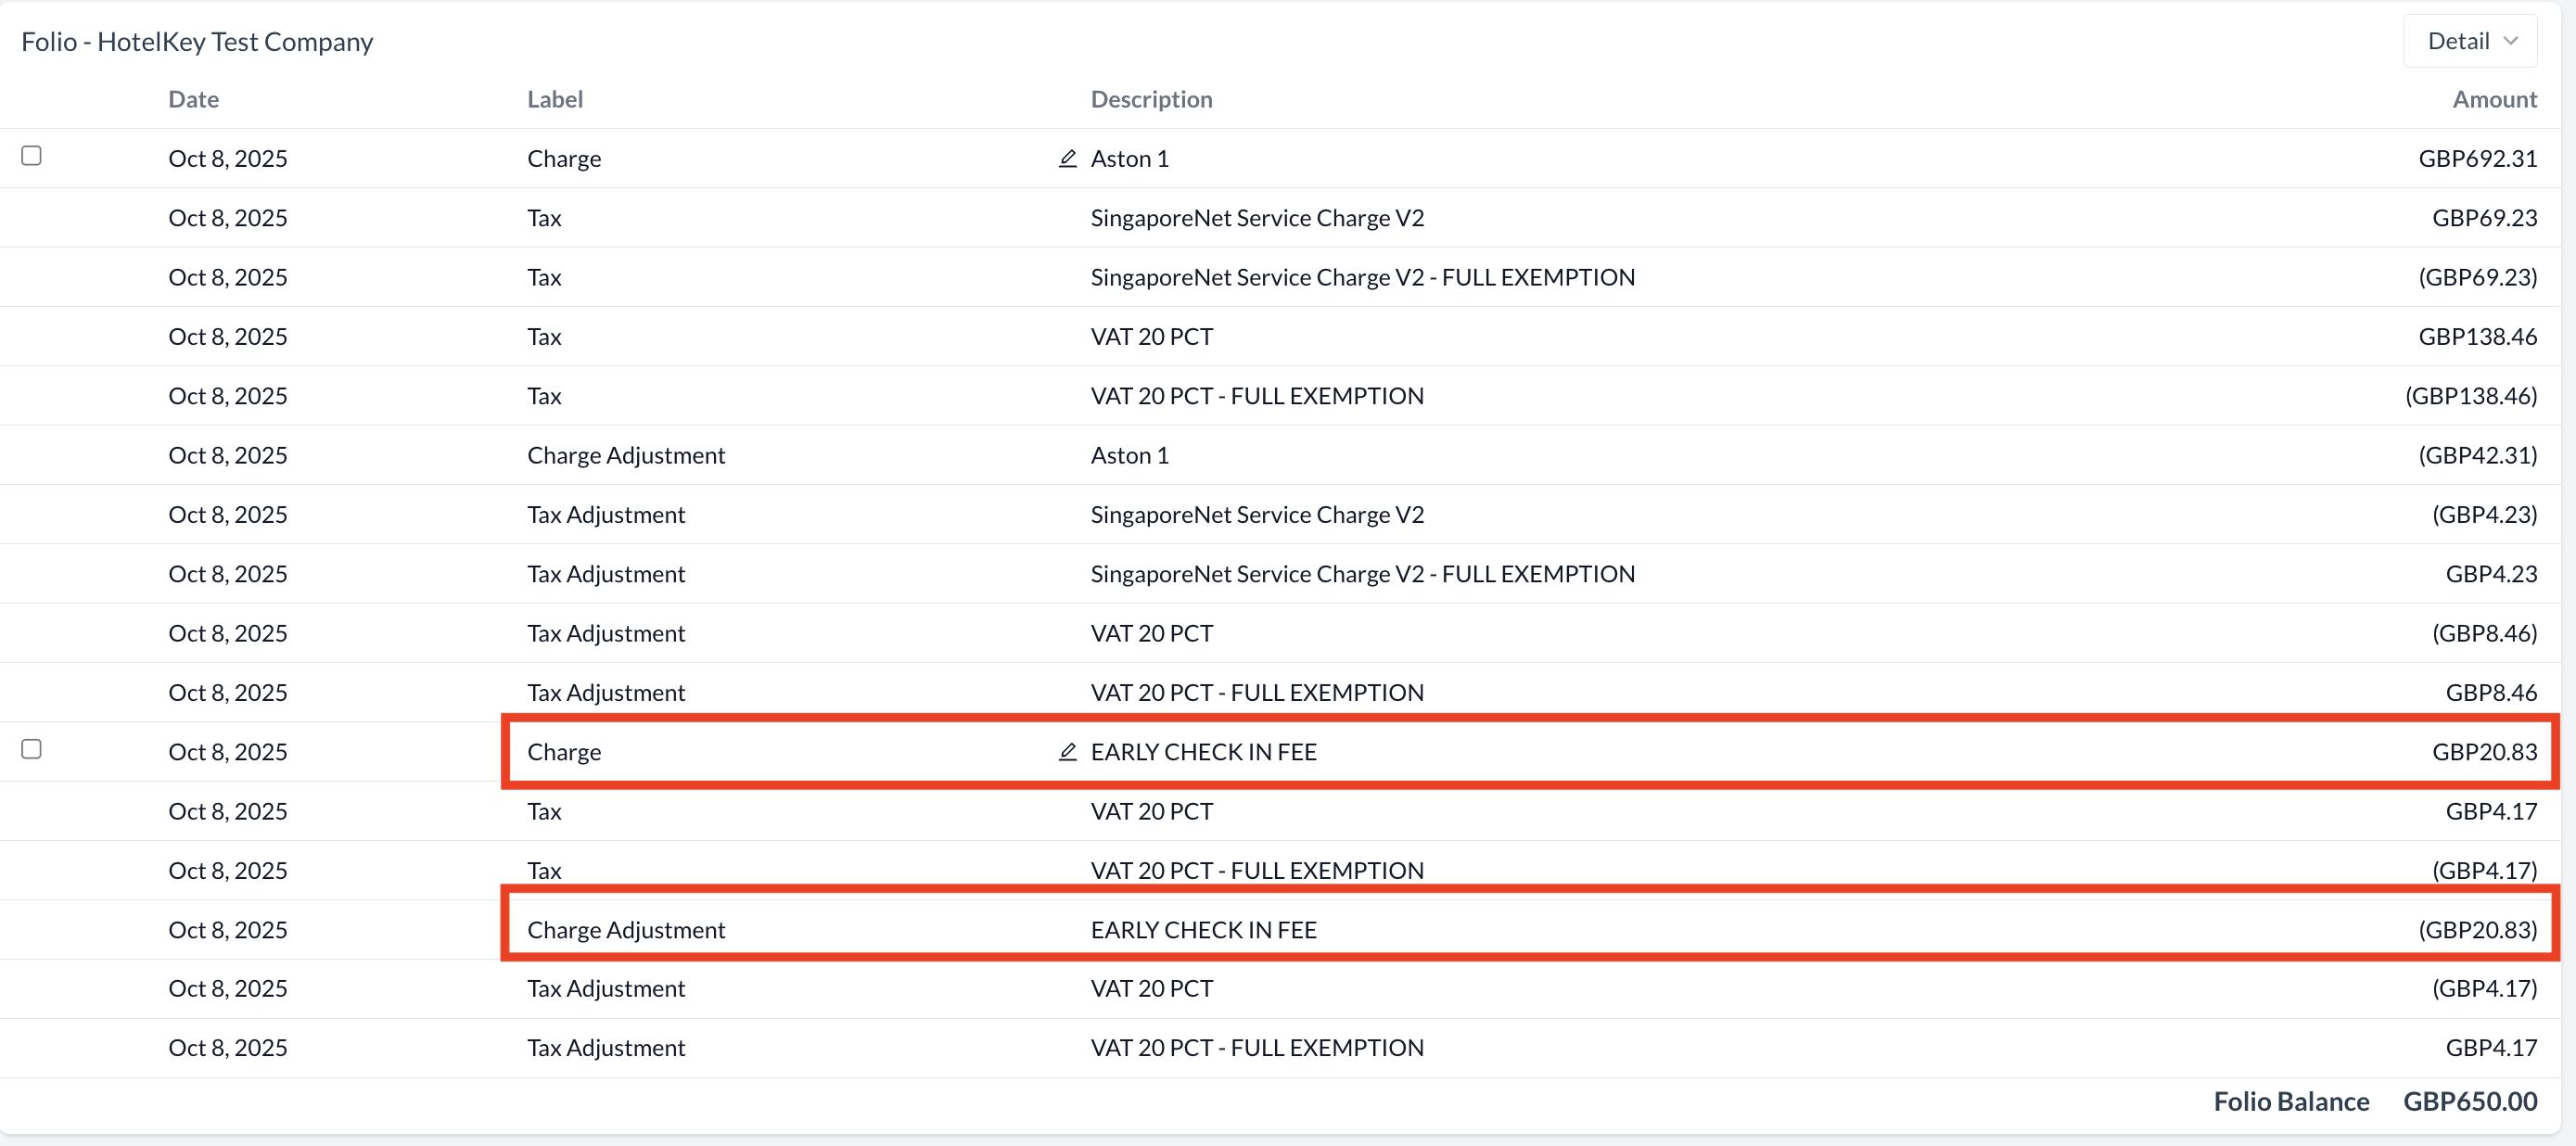
Task: Click the Detail dropdown chevron arrow
Action: tap(2511, 41)
